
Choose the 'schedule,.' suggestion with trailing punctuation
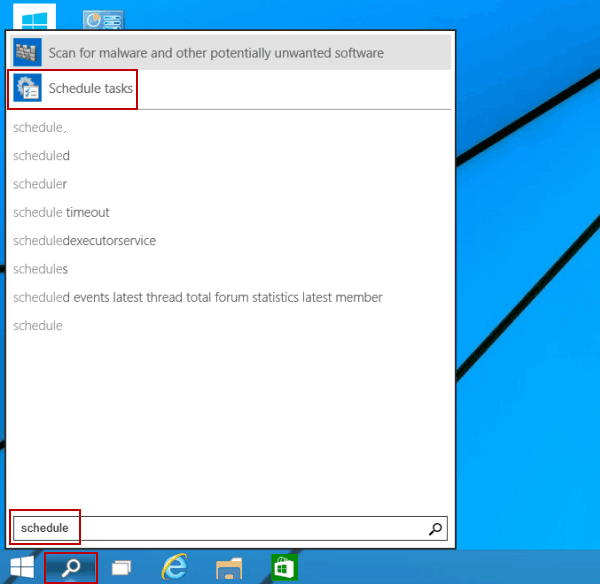point(40,128)
